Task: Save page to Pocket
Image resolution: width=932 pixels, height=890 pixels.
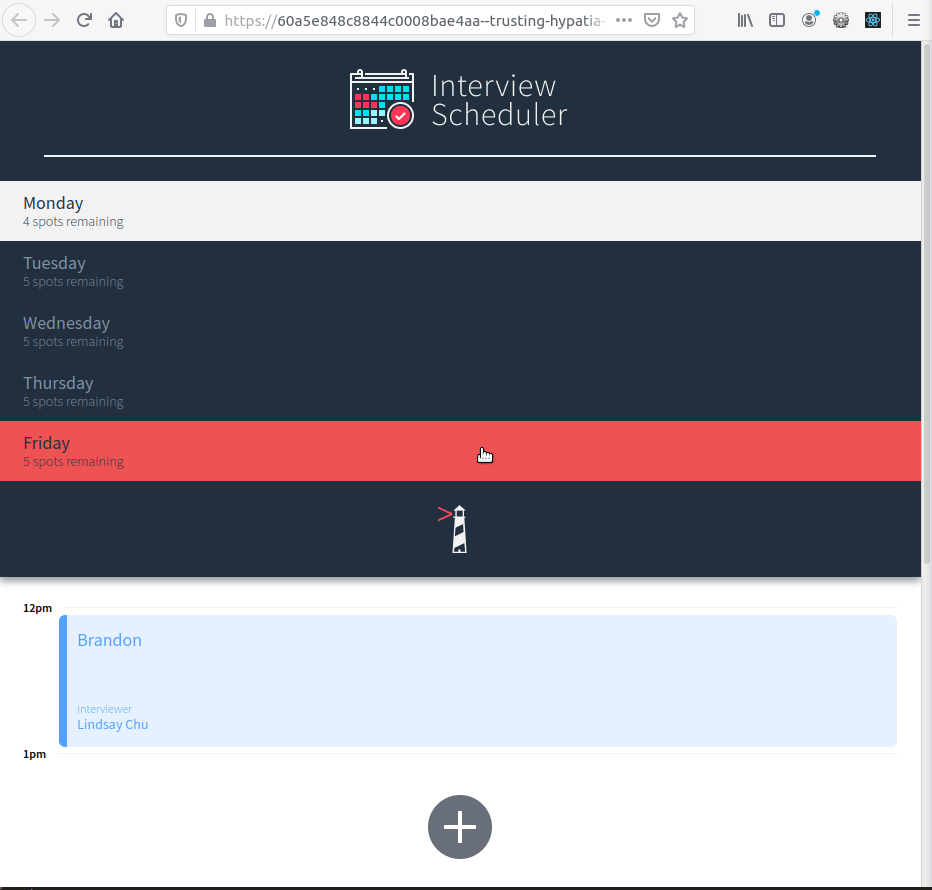Action: point(652,20)
